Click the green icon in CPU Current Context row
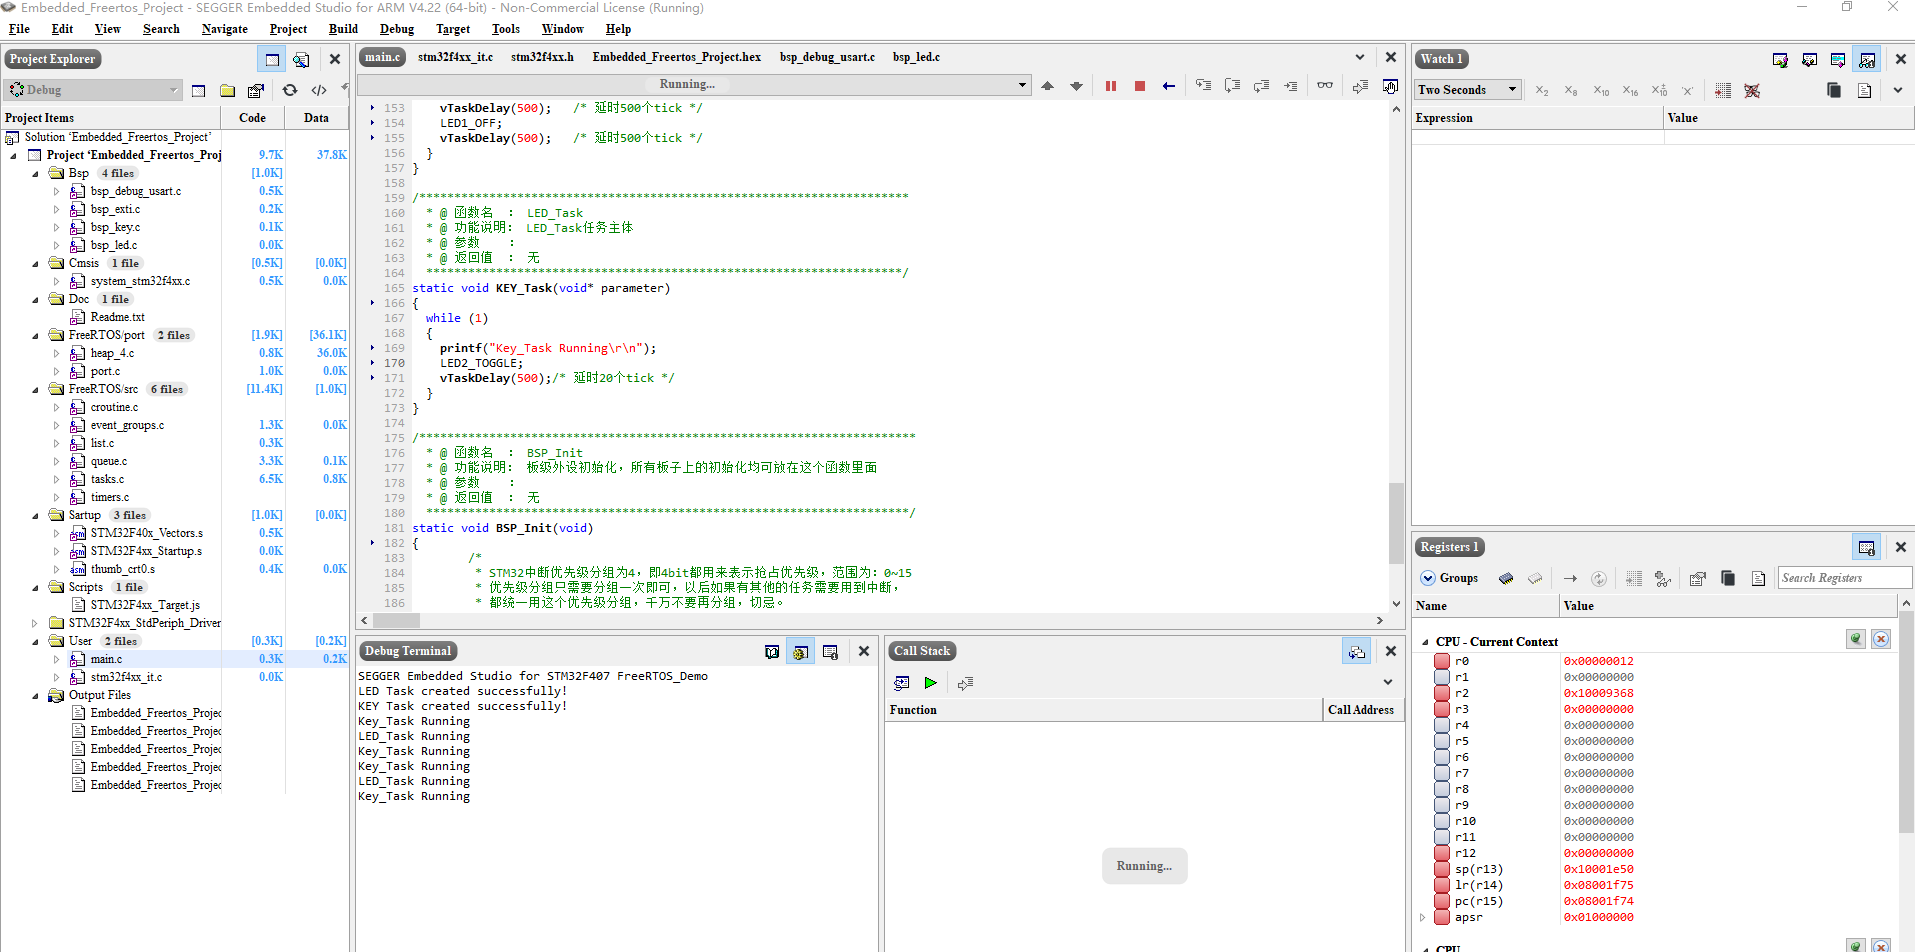1915x952 pixels. click(x=1856, y=639)
